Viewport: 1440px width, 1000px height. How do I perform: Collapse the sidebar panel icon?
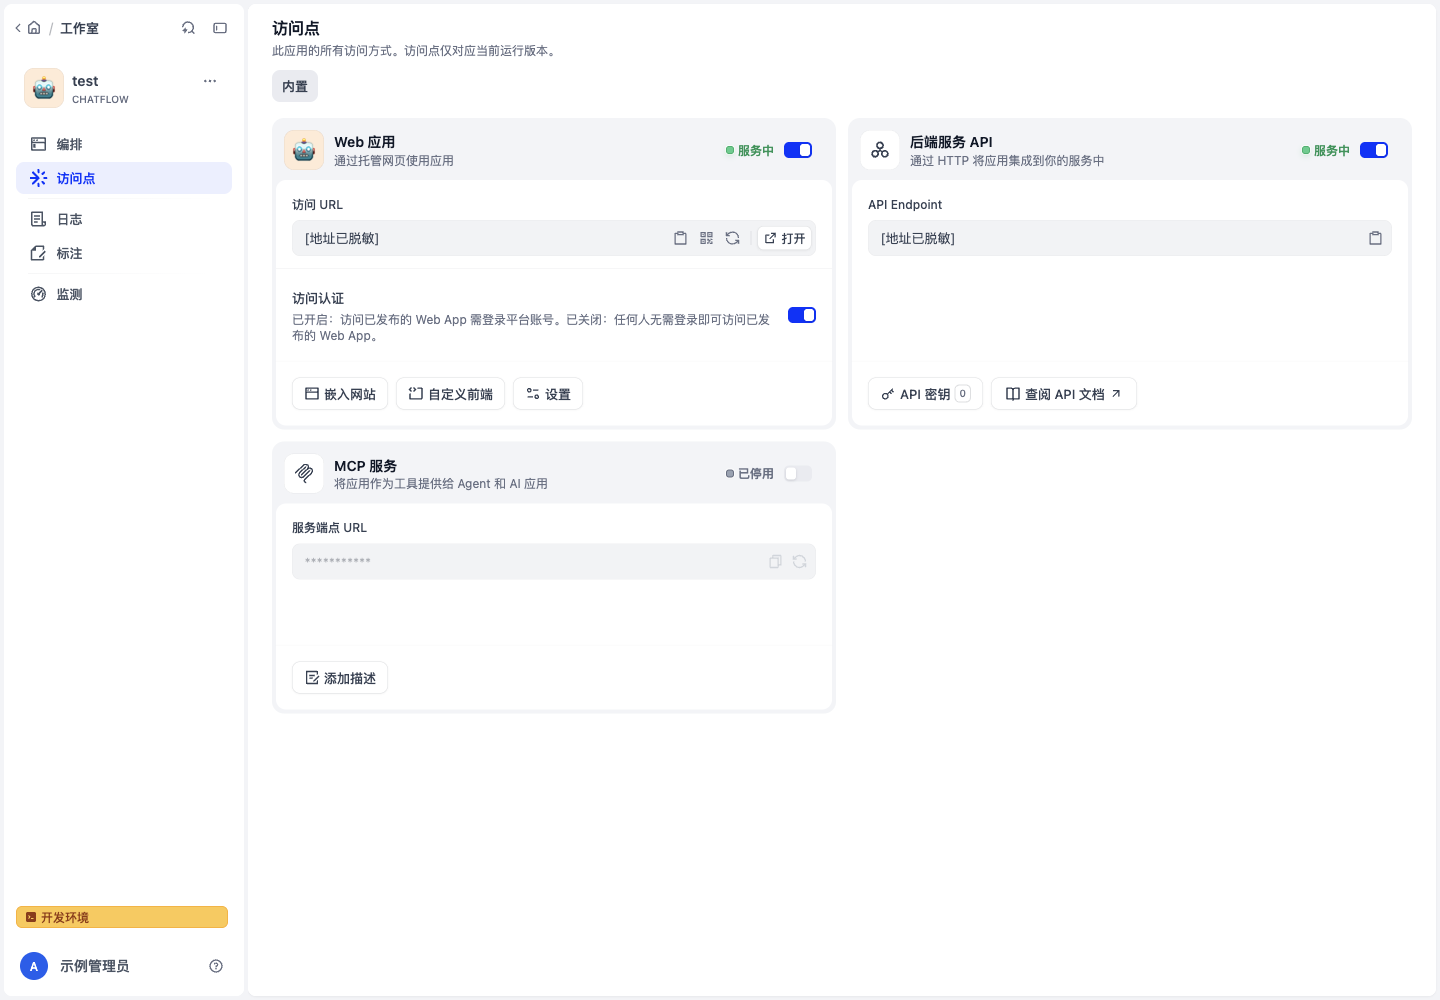[x=220, y=28]
